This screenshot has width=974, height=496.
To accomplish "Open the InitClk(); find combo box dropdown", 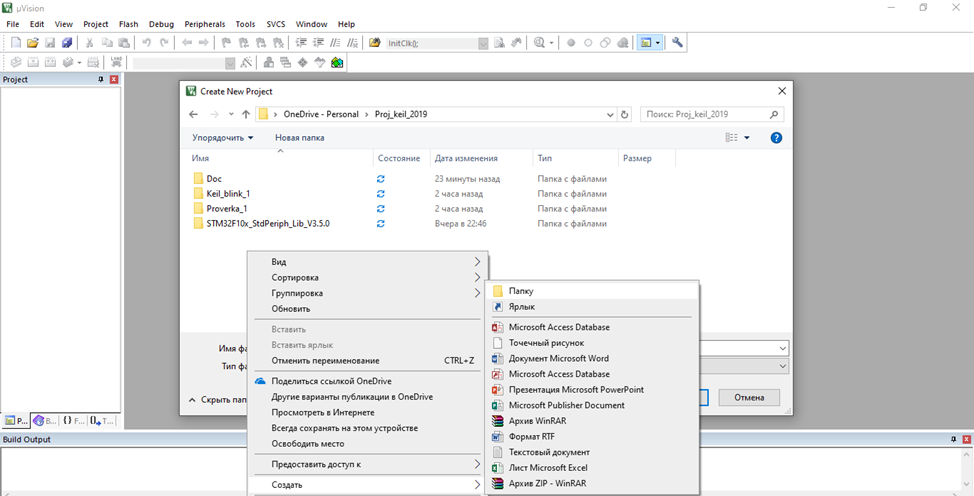I will pyautogui.click(x=483, y=44).
